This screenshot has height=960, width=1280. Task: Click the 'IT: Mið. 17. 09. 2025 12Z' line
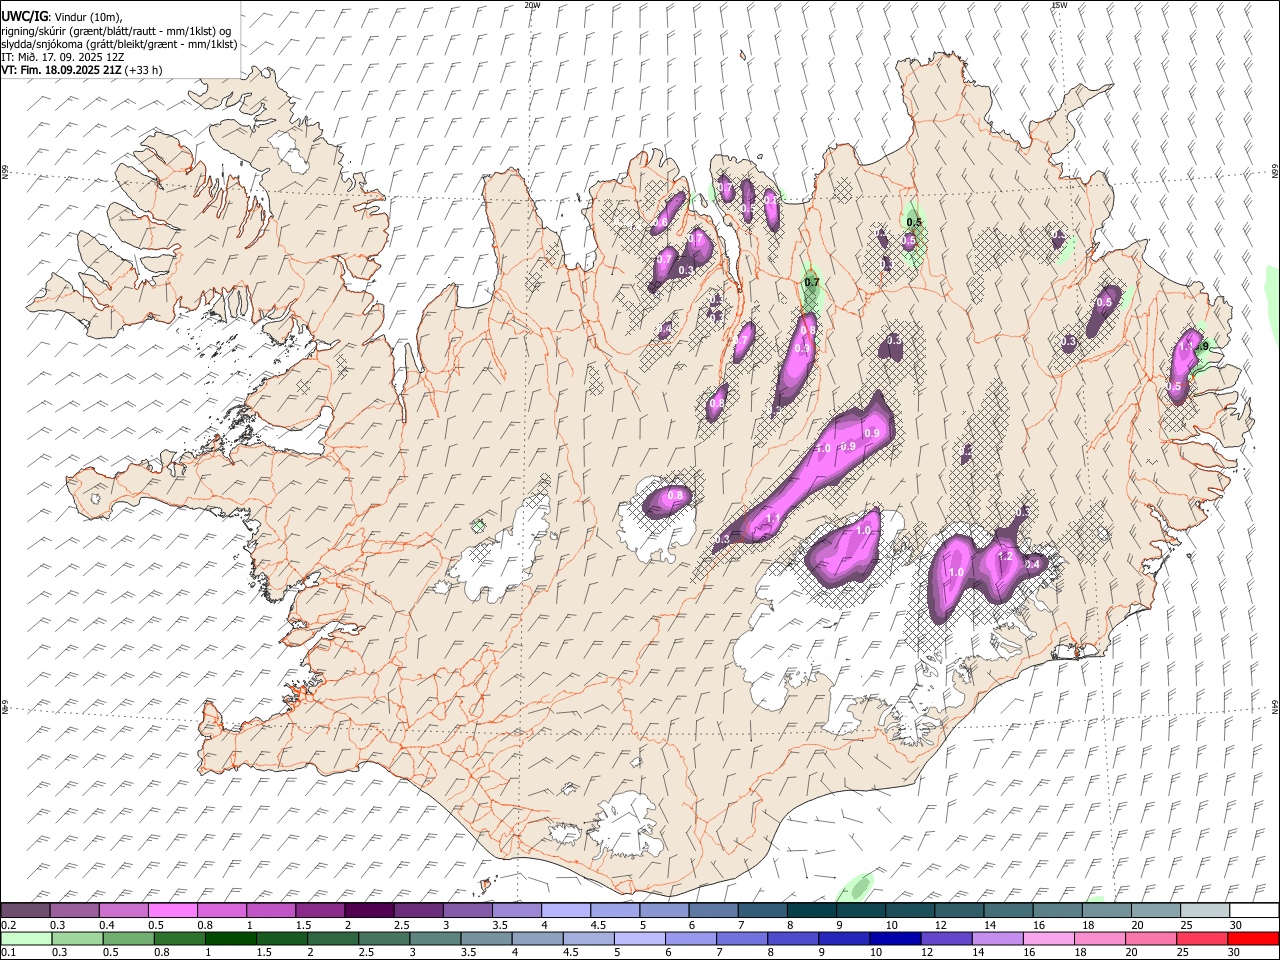[x=62, y=57]
